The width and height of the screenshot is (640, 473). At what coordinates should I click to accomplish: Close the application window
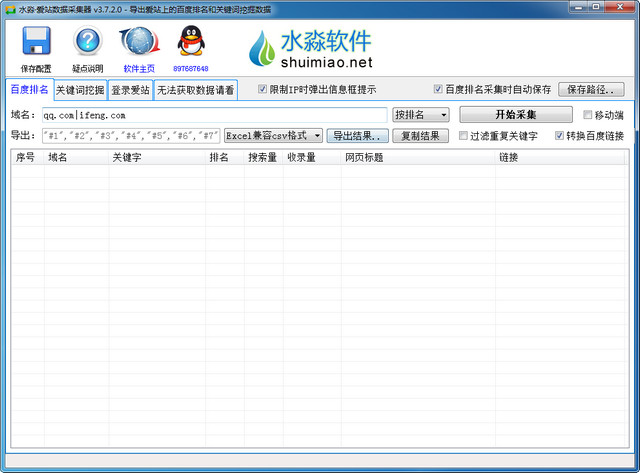[620, 7]
